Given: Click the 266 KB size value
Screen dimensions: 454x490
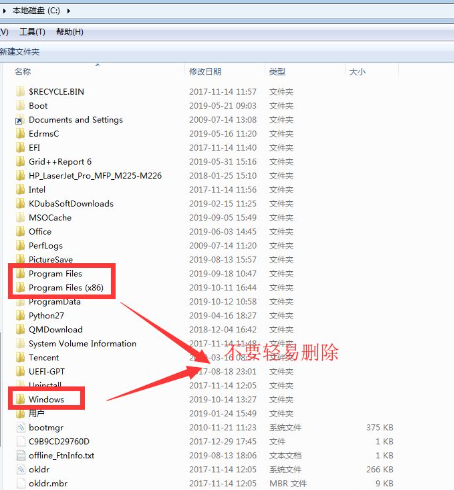Looking at the screenshot, I should 380,469.
